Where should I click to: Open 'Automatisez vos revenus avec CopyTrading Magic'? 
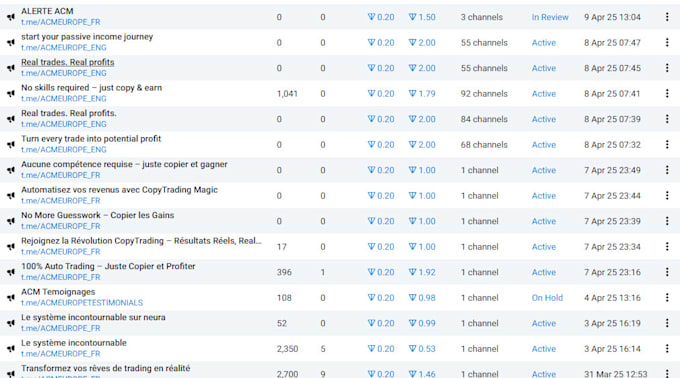pyautogui.click(x=119, y=190)
